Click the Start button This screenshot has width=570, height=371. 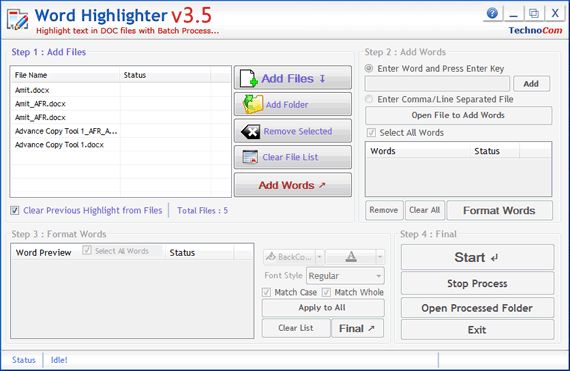[x=477, y=257]
